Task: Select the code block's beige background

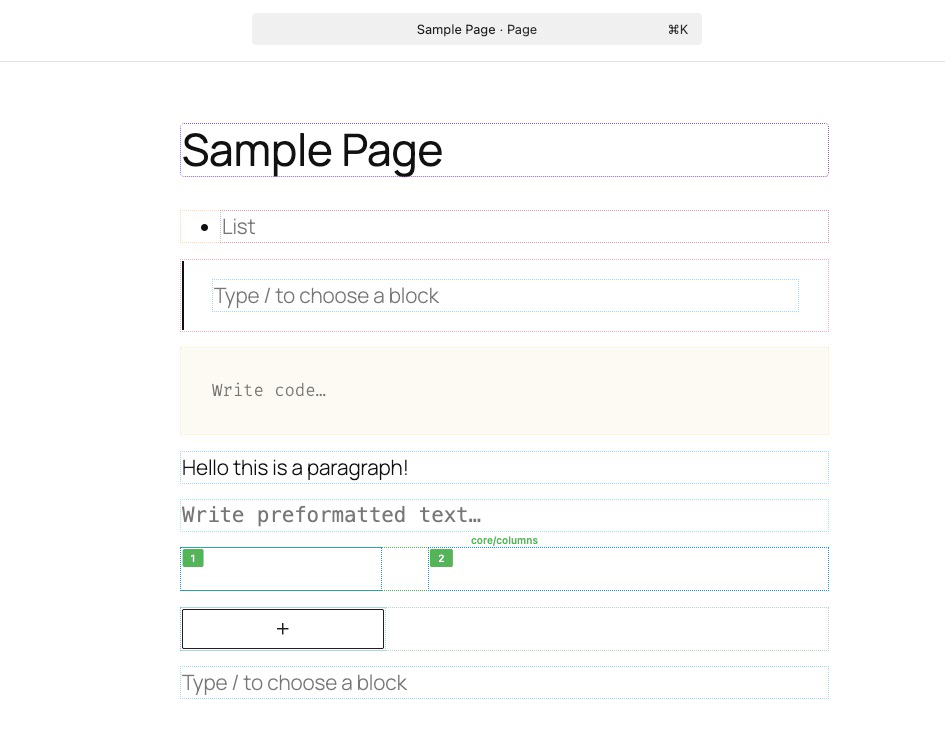Action: [600, 390]
